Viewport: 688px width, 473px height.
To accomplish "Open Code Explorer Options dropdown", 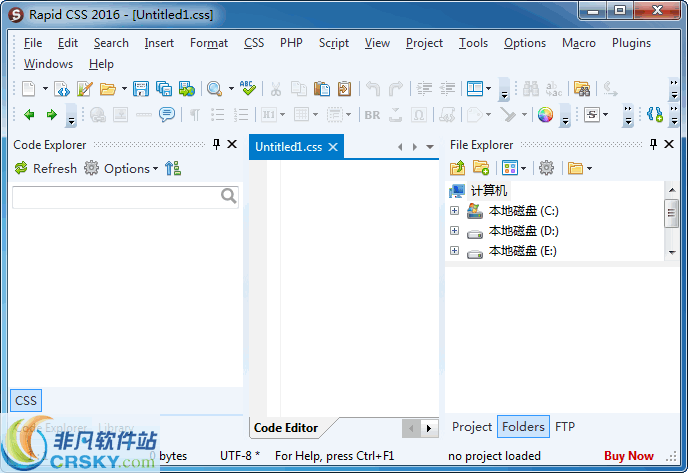I will point(122,168).
